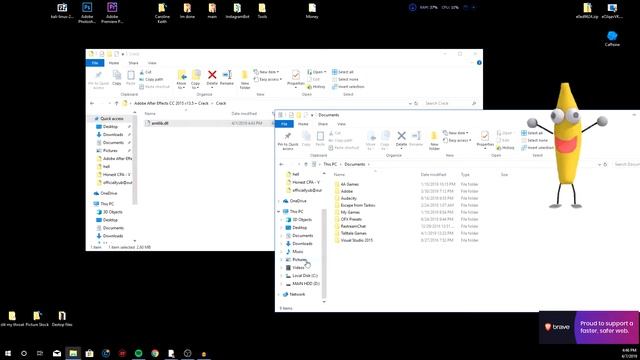Click Copy path in Crack window ribbon

tap(151, 79)
